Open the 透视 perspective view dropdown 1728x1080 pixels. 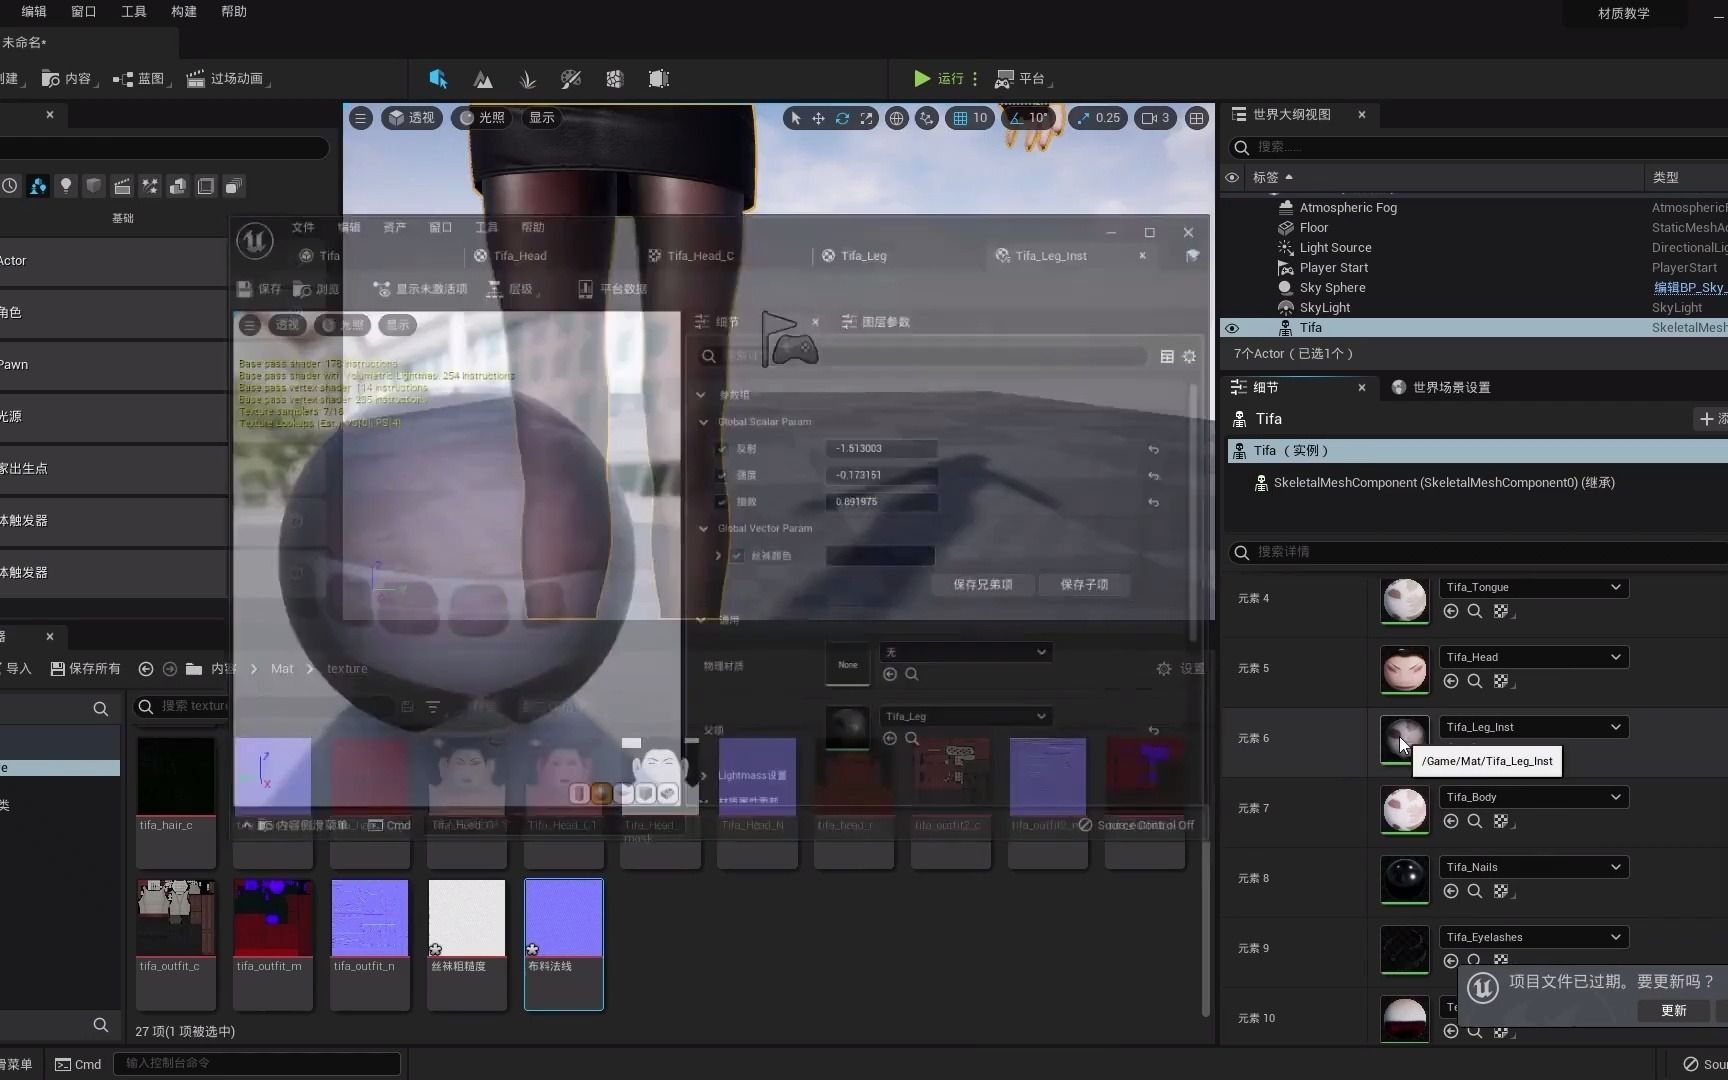(x=411, y=118)
